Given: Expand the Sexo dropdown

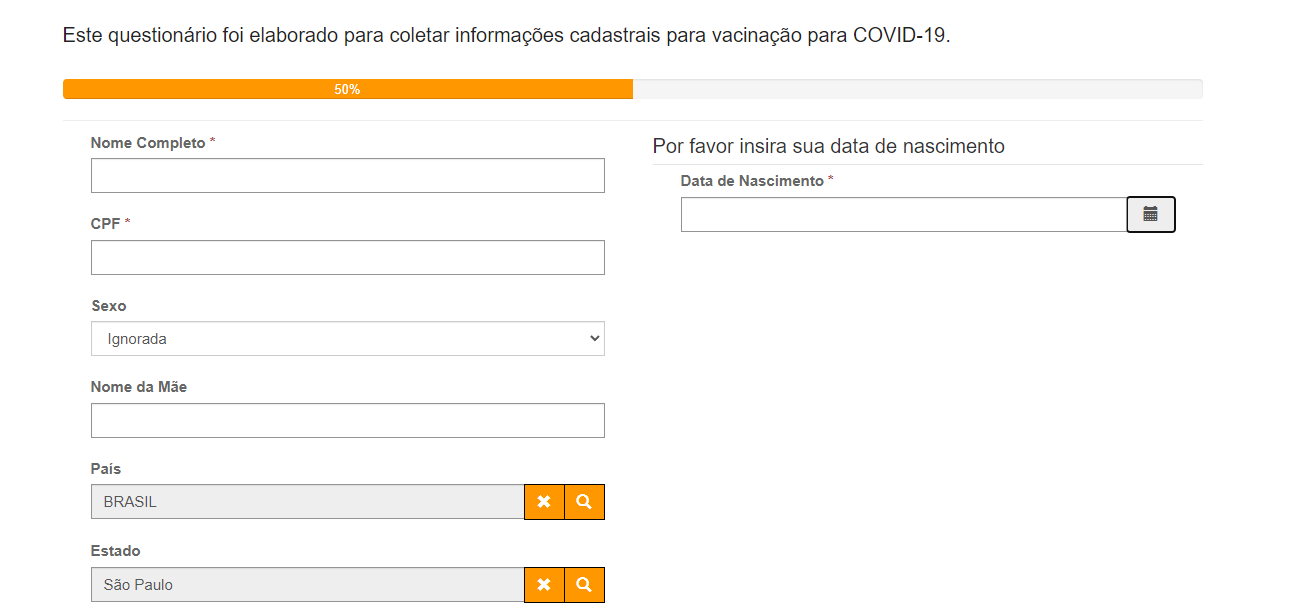Looking at the screenshot, I should coord(347,339).
